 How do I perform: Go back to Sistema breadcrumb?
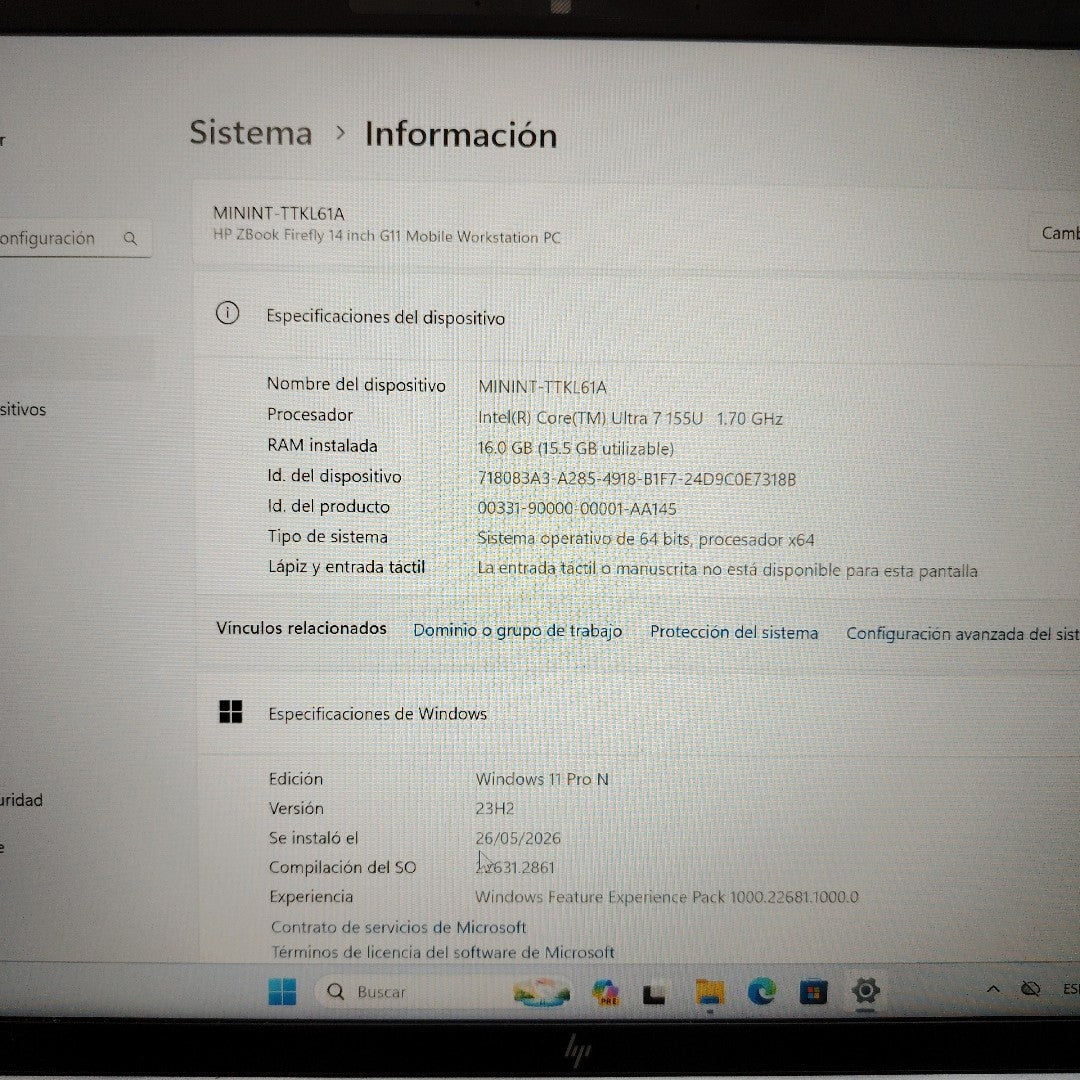(x=251, y=132)
